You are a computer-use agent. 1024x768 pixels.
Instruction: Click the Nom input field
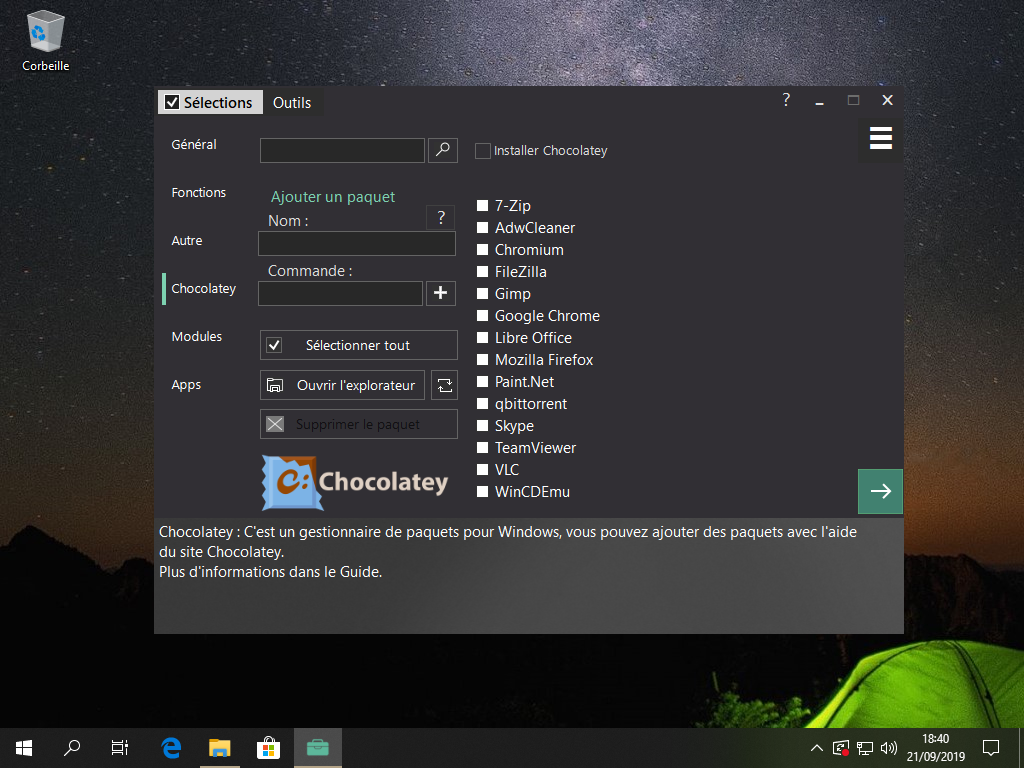pos(357,244)
